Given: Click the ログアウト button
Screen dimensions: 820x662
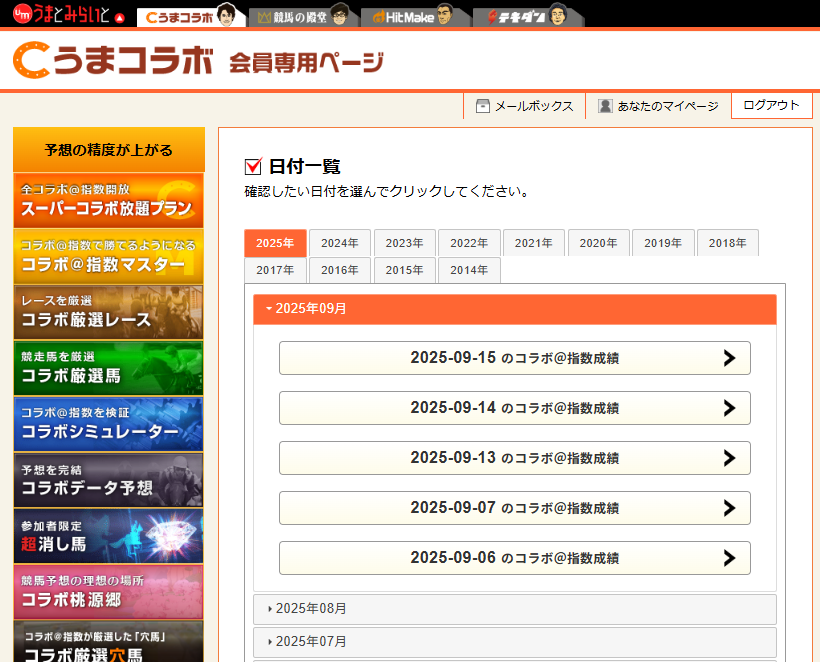Looking at the screenshot, I should click(x=771, y=105).
